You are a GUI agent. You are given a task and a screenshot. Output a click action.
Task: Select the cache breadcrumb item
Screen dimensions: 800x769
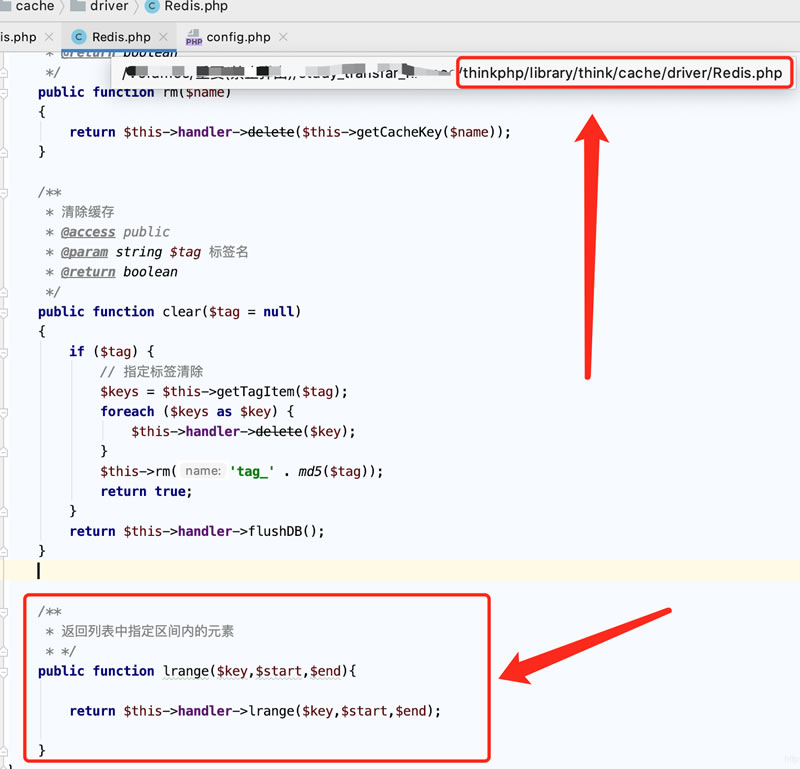tap(35, 6)
